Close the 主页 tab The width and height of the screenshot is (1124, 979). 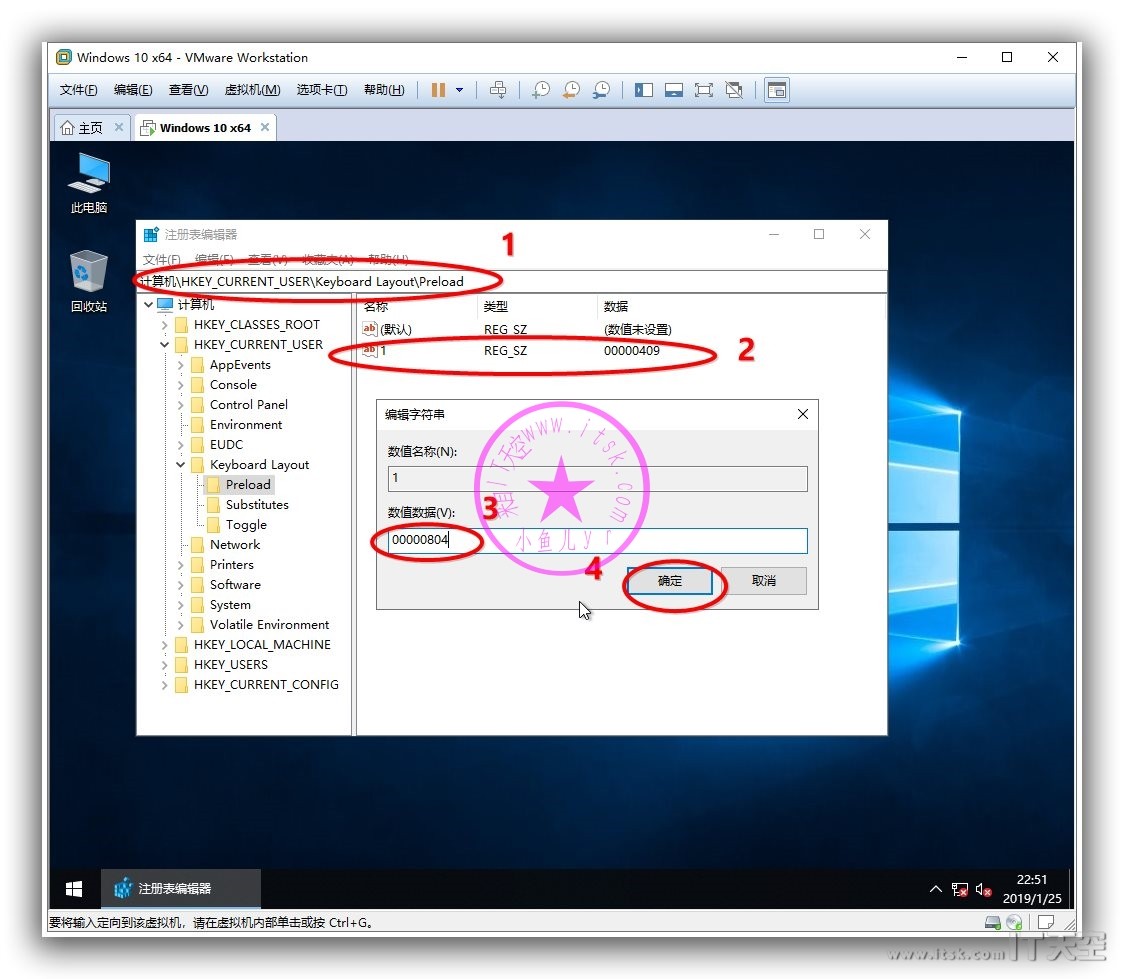119,128
